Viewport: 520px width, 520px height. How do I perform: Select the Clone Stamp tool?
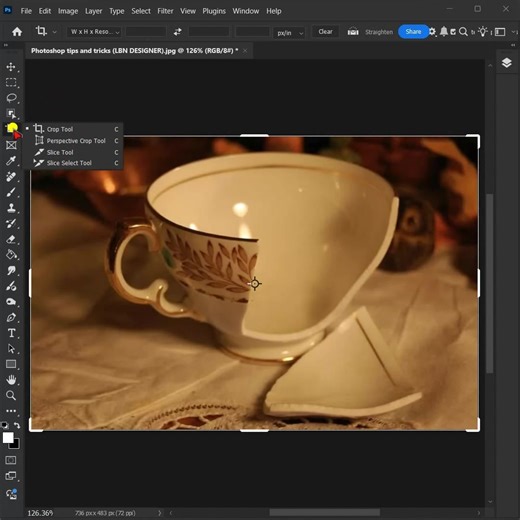[11, 208]
